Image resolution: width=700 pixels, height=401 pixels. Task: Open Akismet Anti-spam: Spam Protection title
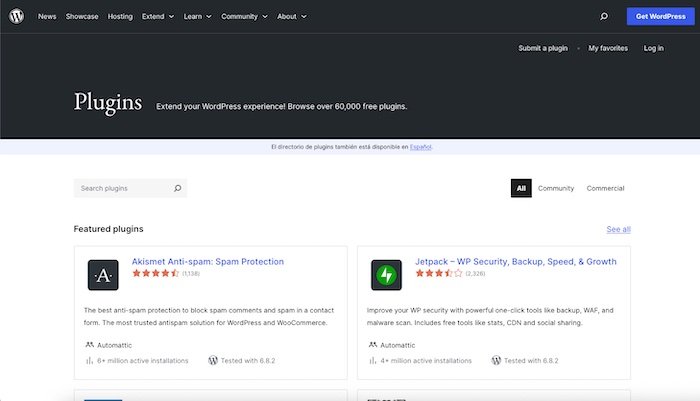click(208, 262)
